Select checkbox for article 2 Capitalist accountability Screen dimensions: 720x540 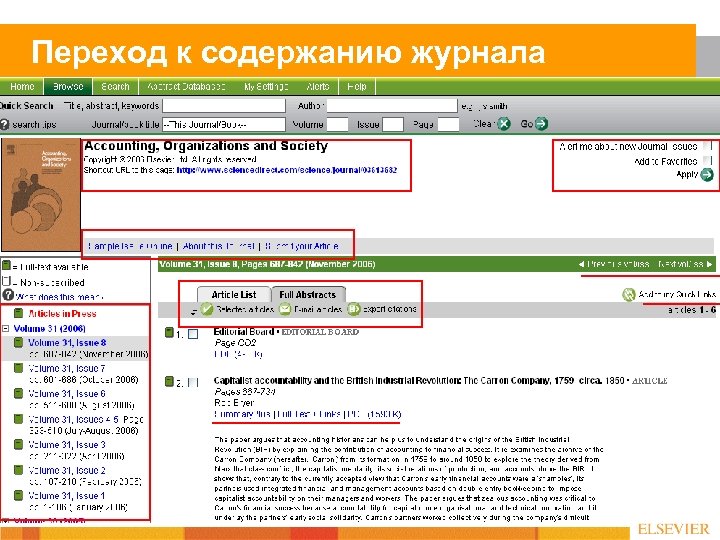tap(193, 382)
